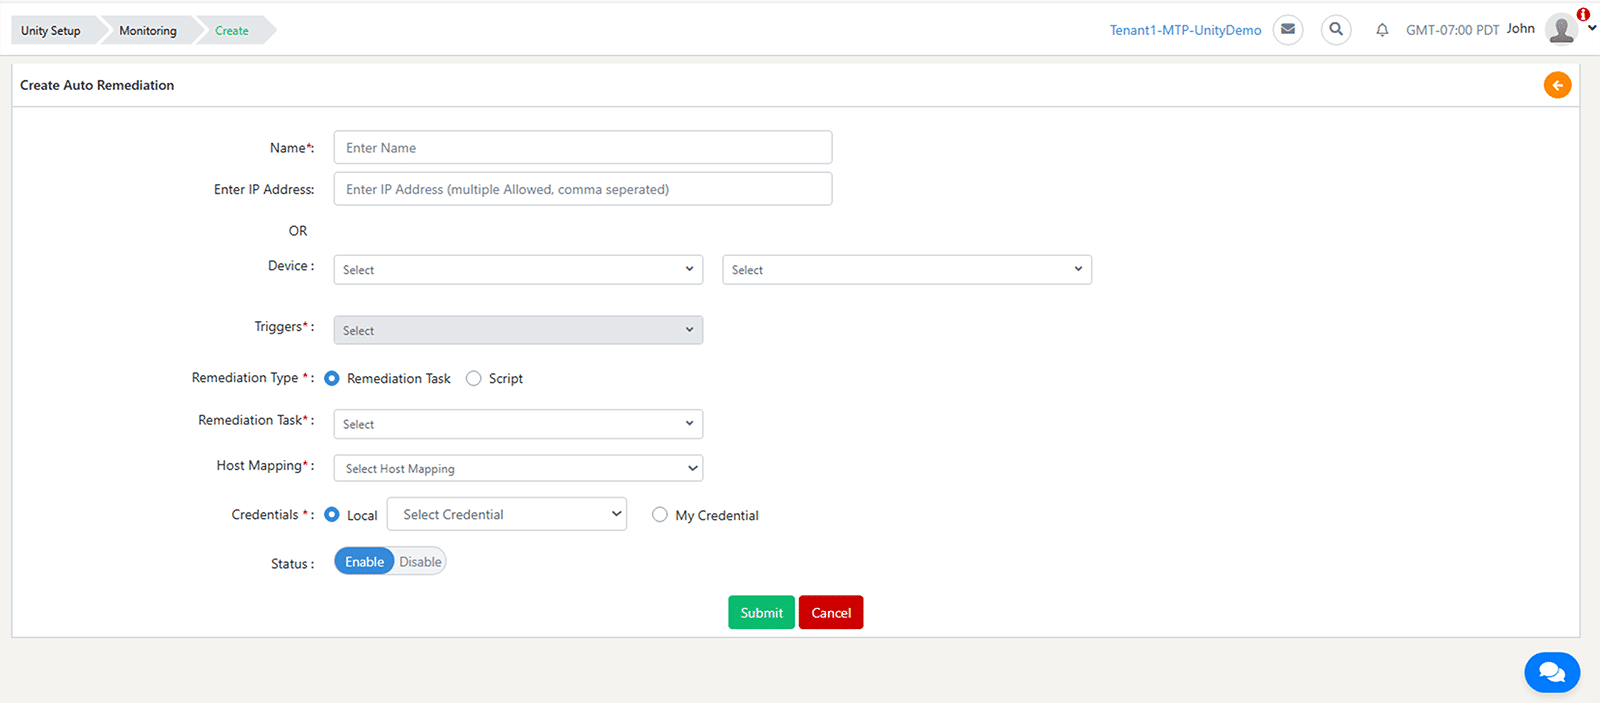
Task: Open the Select Credential dropdown
Action: pyautogui.click(x=507, y=514)
